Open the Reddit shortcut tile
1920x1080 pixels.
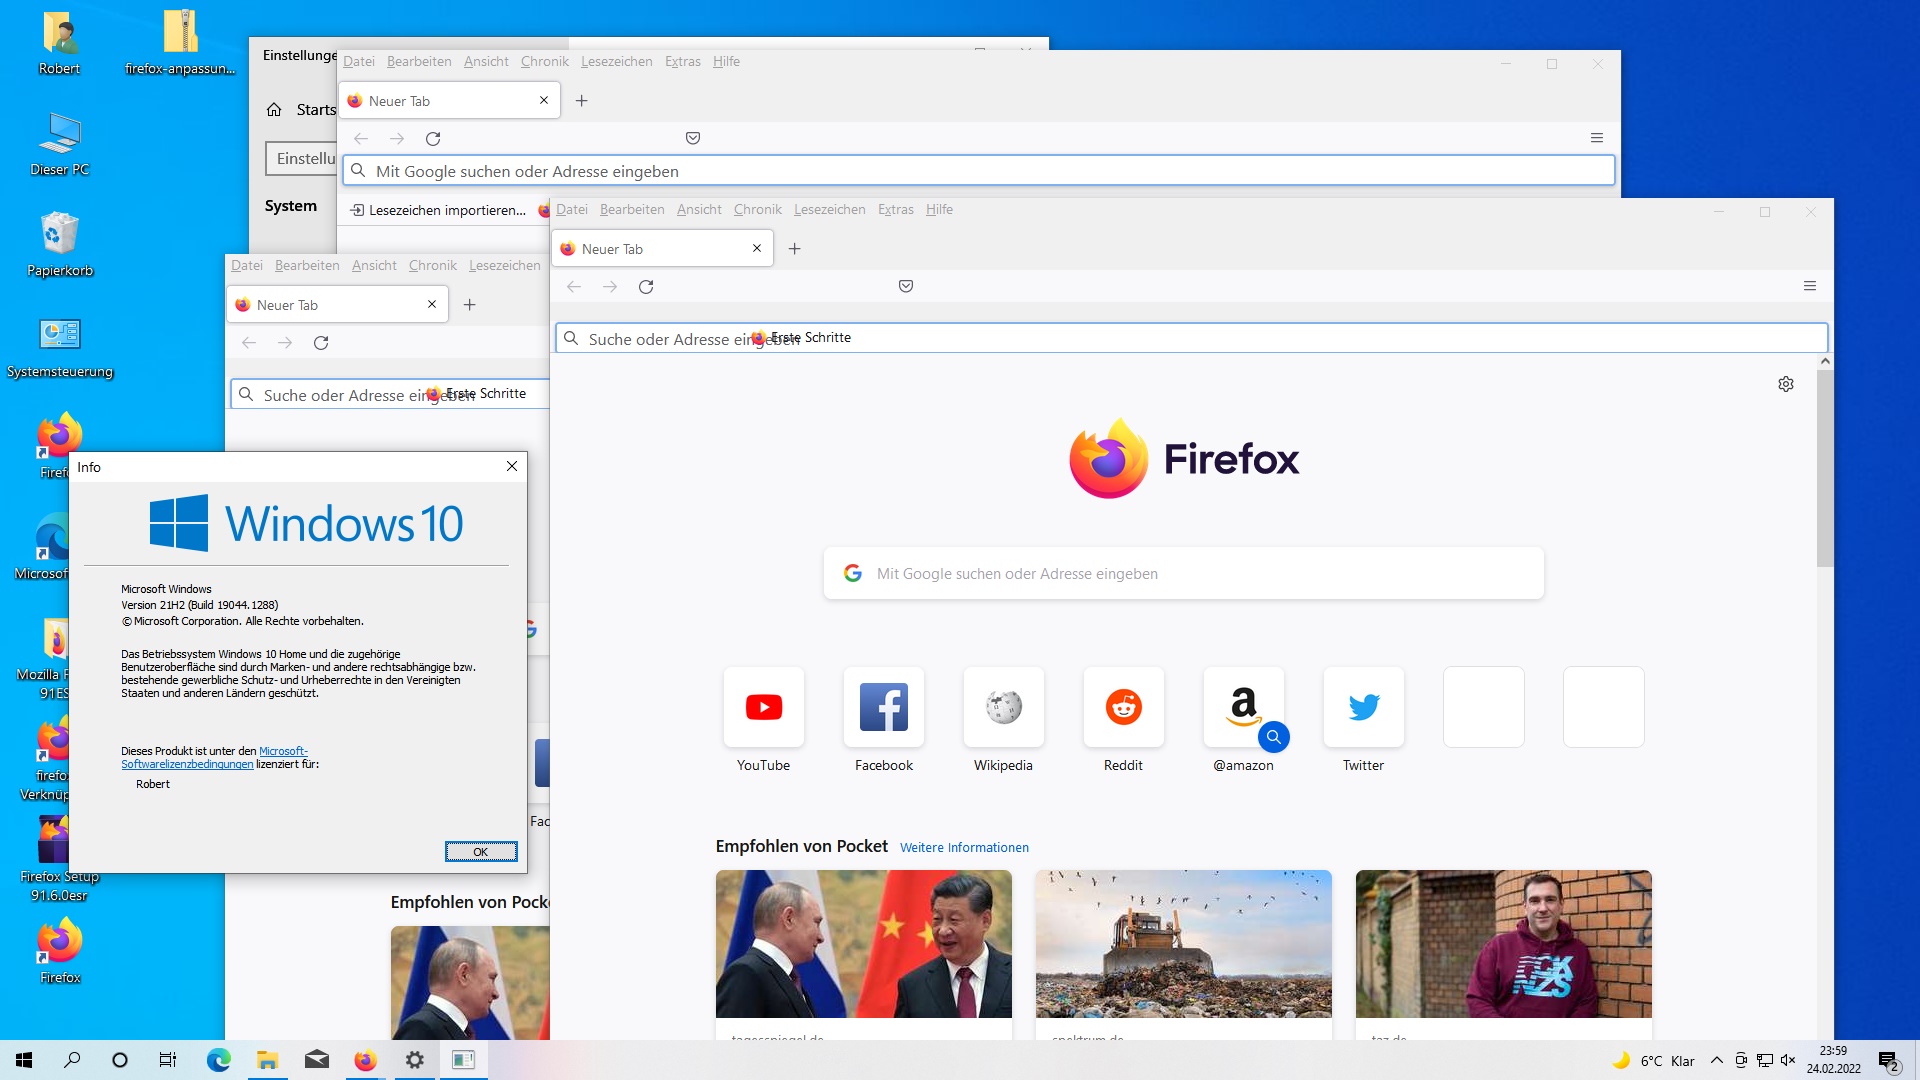click(1123, 708)
